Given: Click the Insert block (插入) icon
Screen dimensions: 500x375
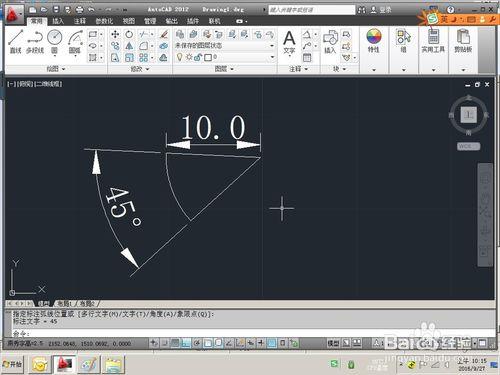Looking at the screenshot, I should tap(330, 41).
